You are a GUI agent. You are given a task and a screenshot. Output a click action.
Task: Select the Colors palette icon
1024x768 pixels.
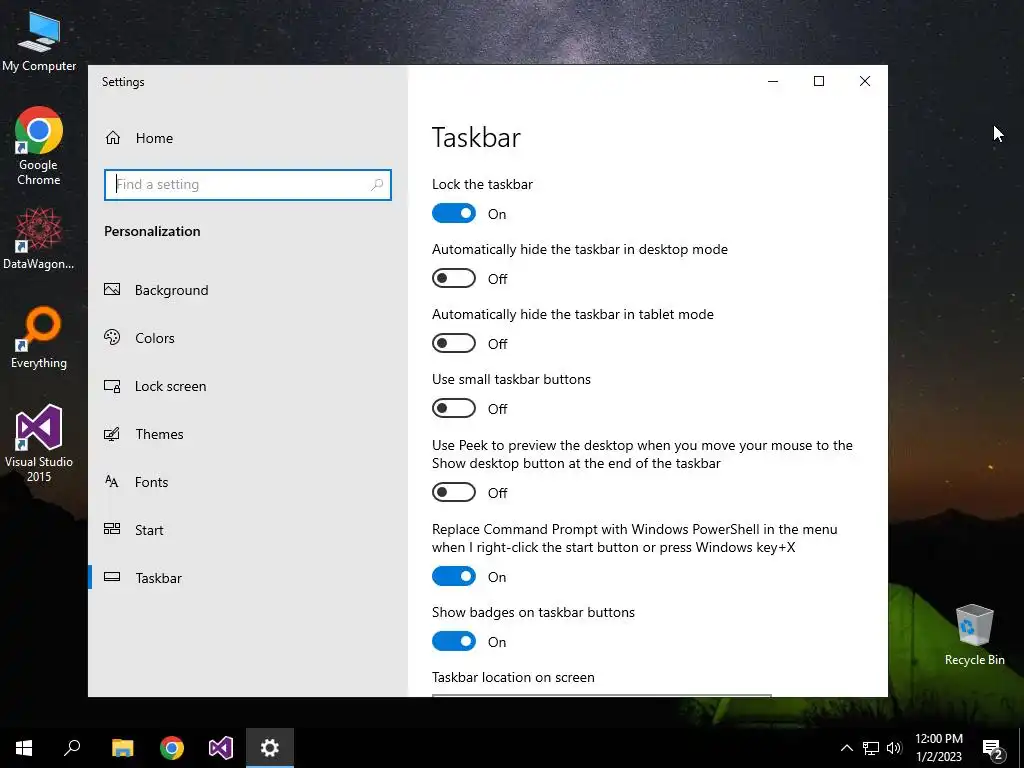tap(112, 338)
